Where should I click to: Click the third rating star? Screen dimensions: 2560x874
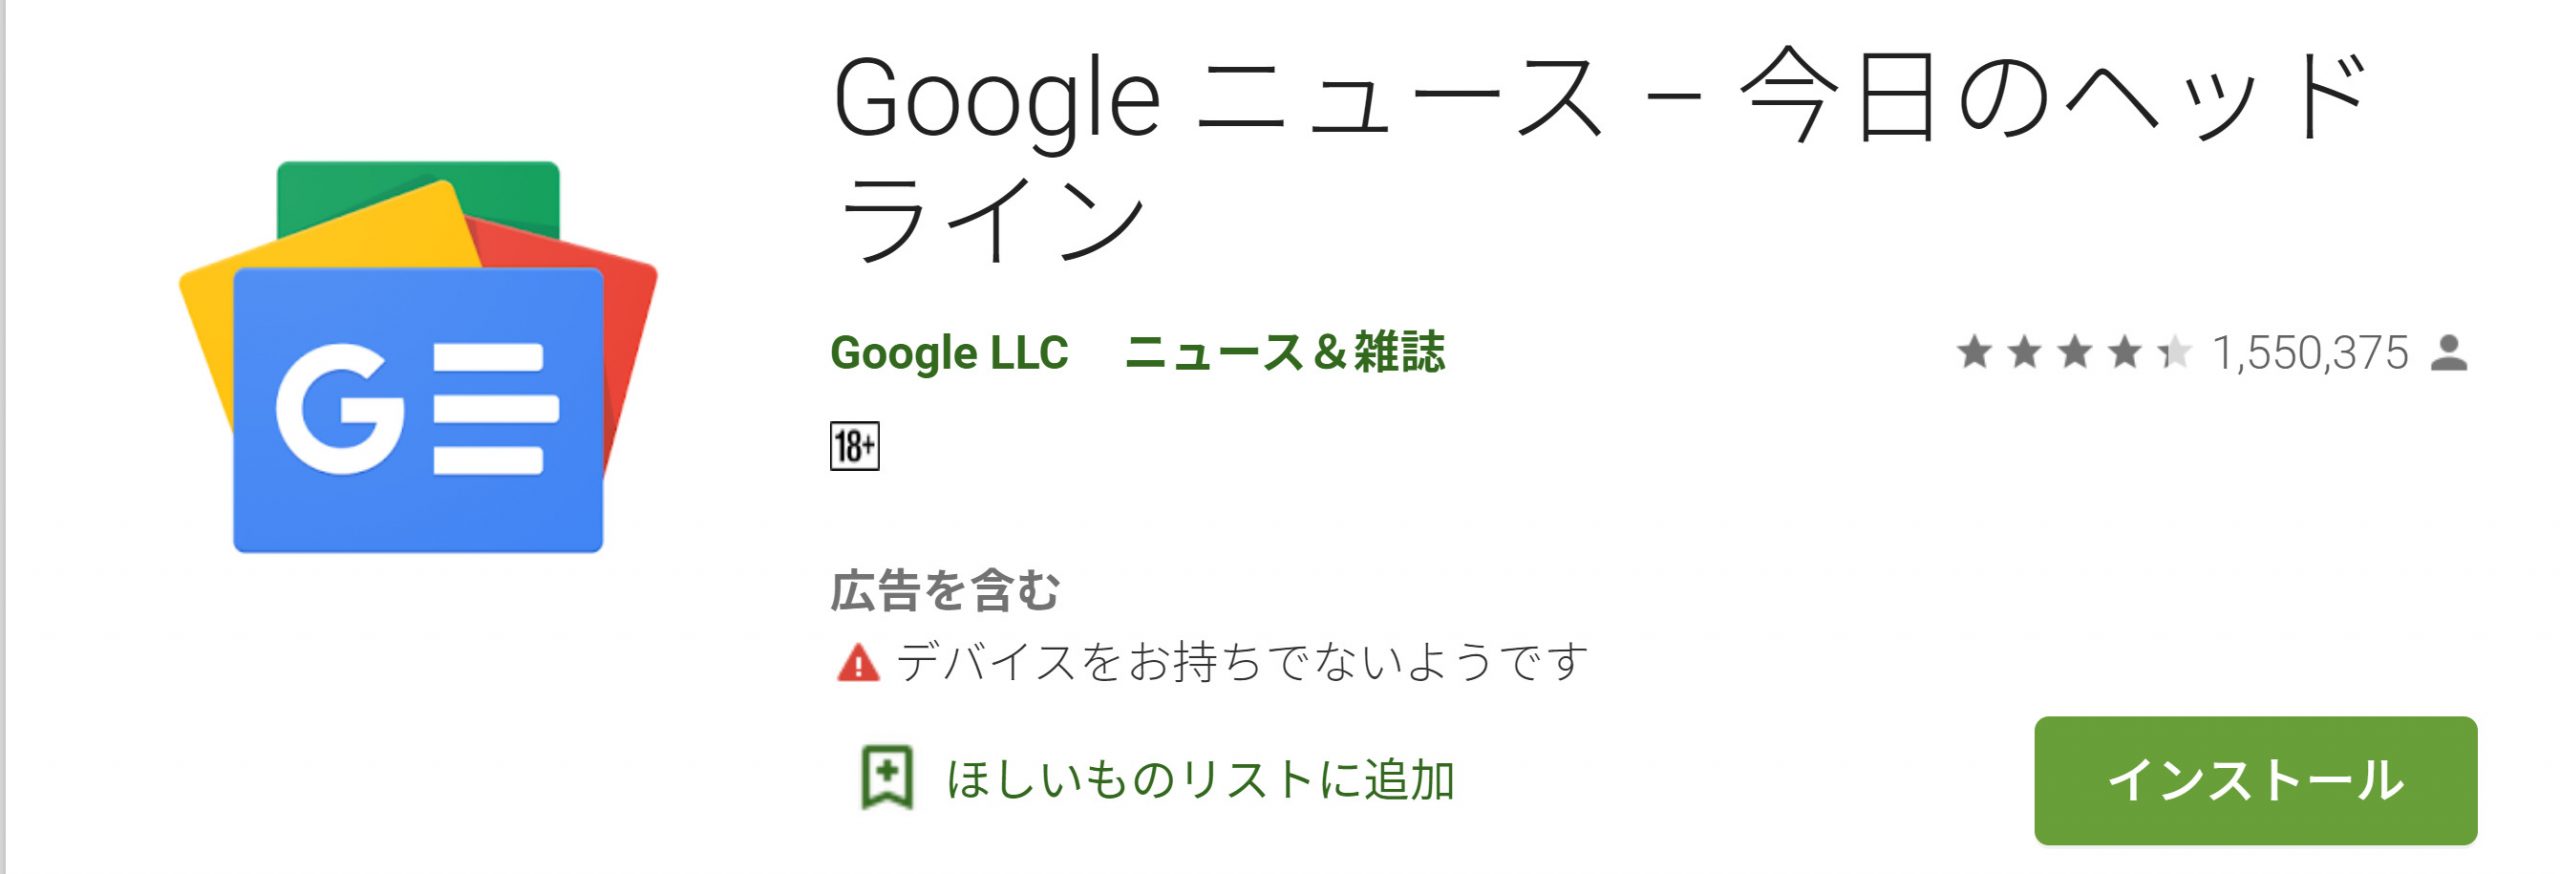coord(2074,352)
